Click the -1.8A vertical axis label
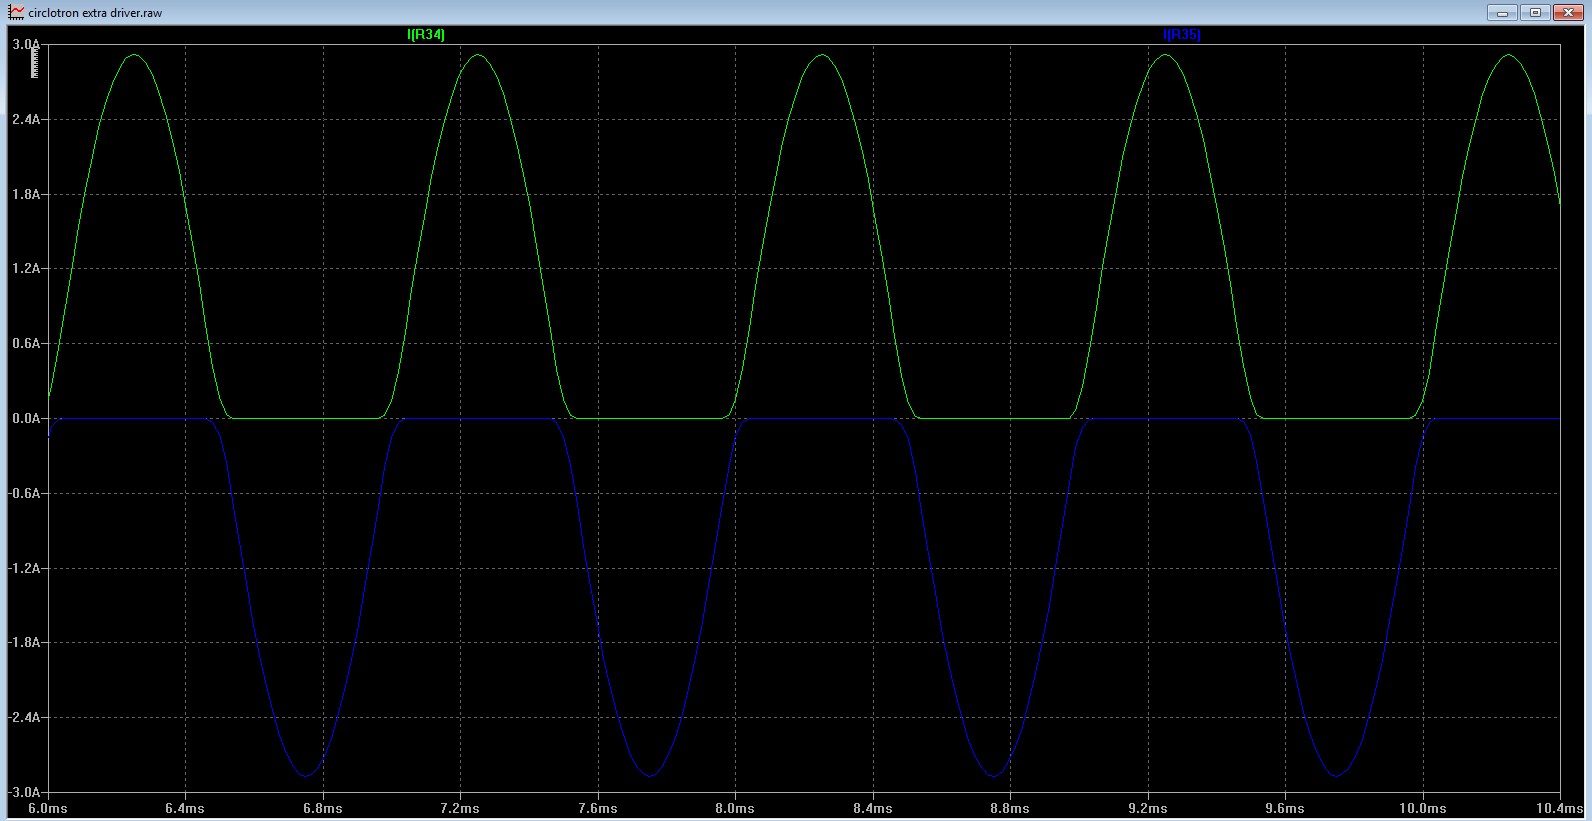The height and width of the screenshot is (821, 1592). coord(24,643)
